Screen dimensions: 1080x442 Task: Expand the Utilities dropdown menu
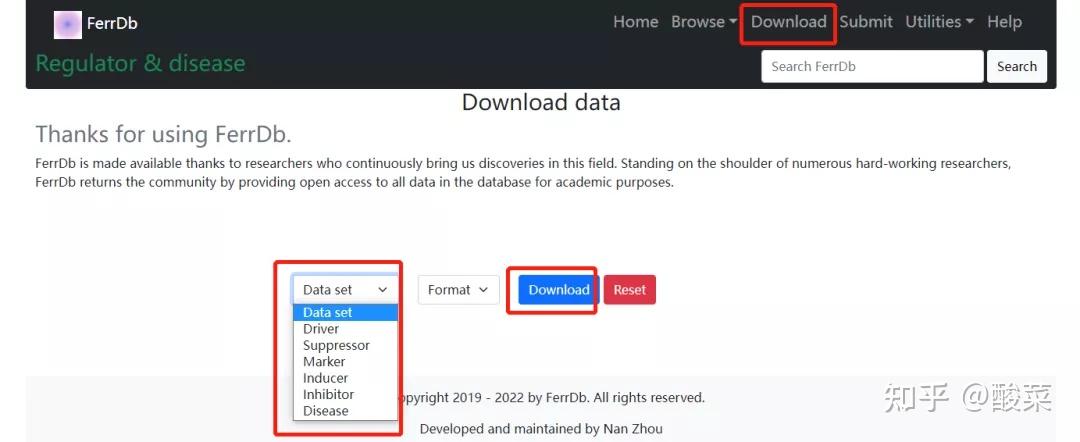939,22
